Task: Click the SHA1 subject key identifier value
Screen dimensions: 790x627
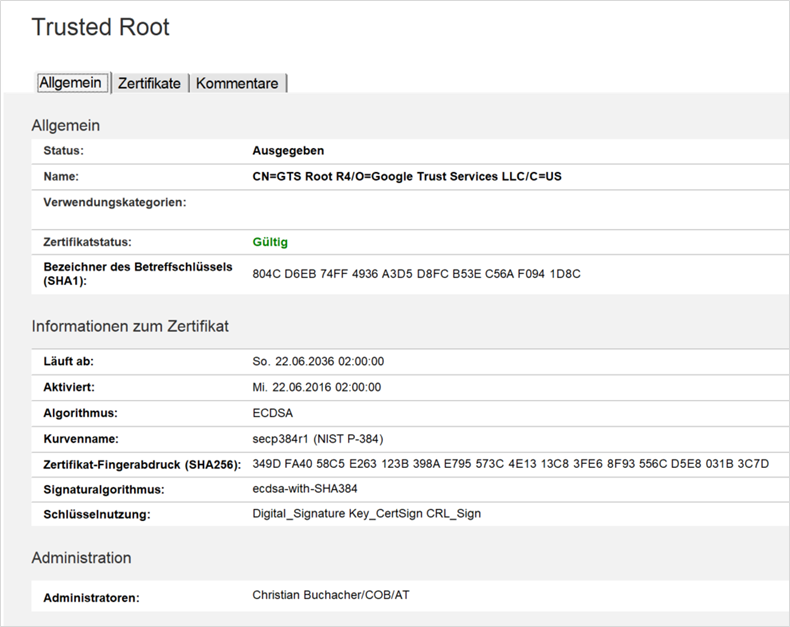Action: point(416,274)
